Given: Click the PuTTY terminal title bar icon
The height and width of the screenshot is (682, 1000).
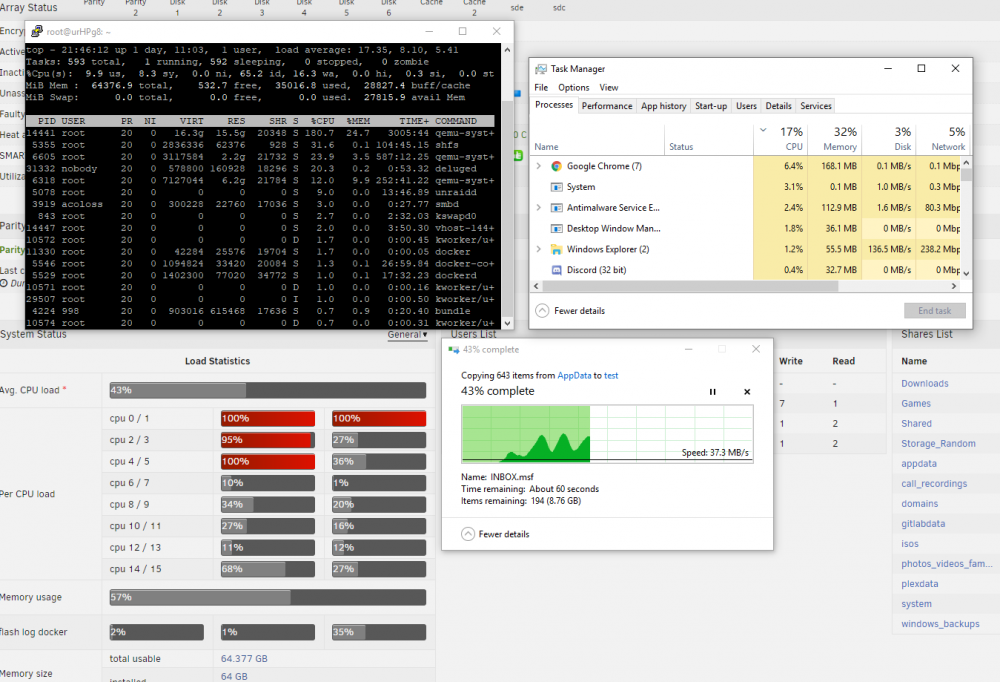Looking at the screenshot, I should pos(37,31).
